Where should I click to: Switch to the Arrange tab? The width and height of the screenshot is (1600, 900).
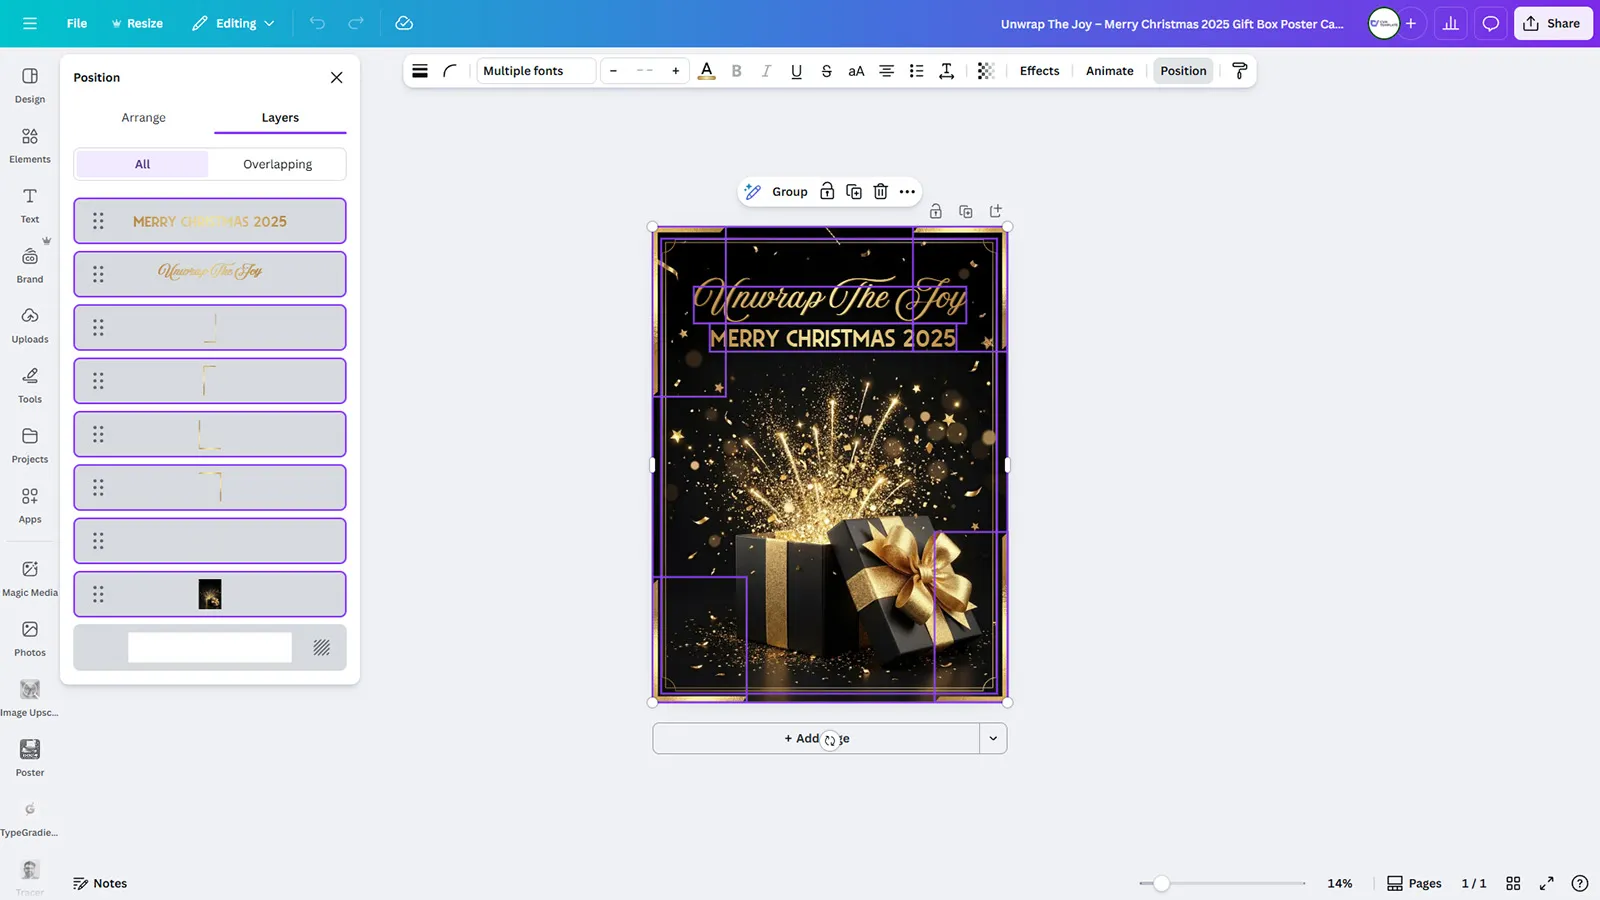pos(143,117)
